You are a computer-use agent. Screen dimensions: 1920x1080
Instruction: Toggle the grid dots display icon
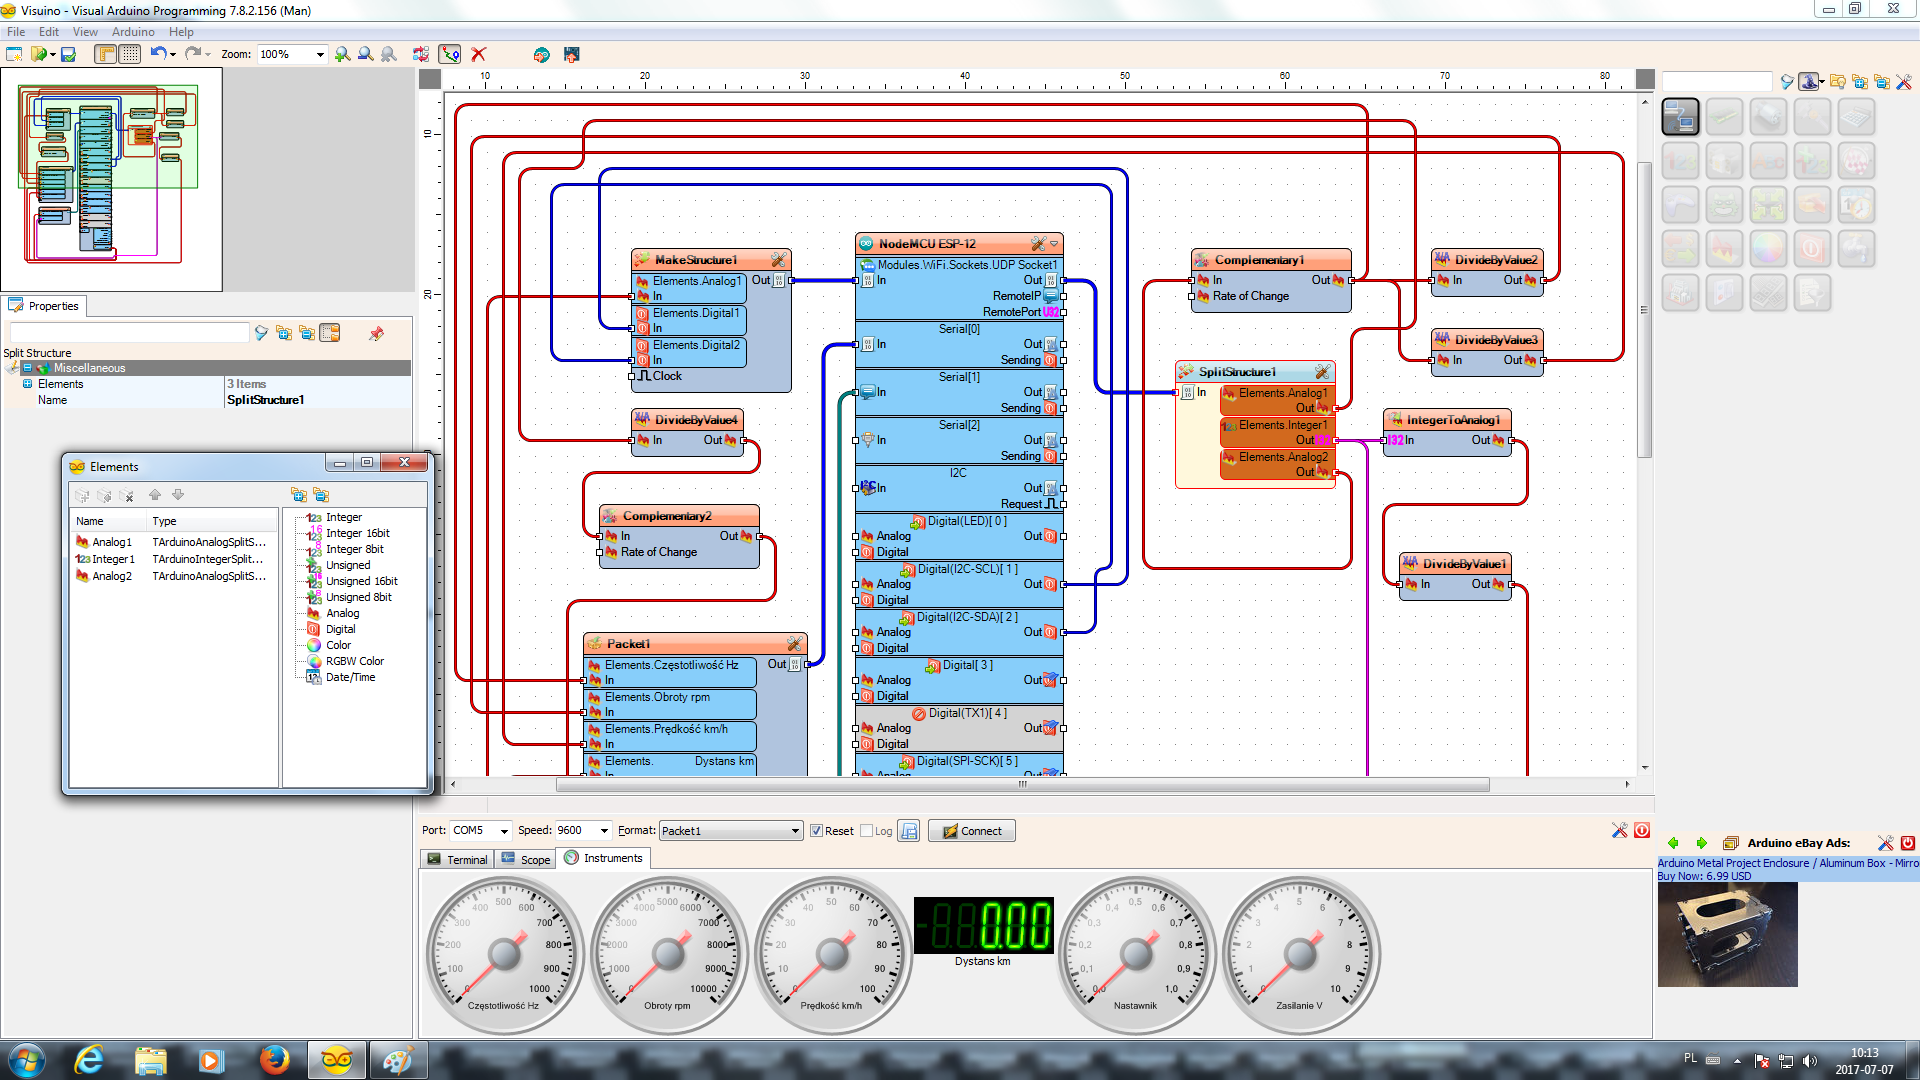coord(130,54)
